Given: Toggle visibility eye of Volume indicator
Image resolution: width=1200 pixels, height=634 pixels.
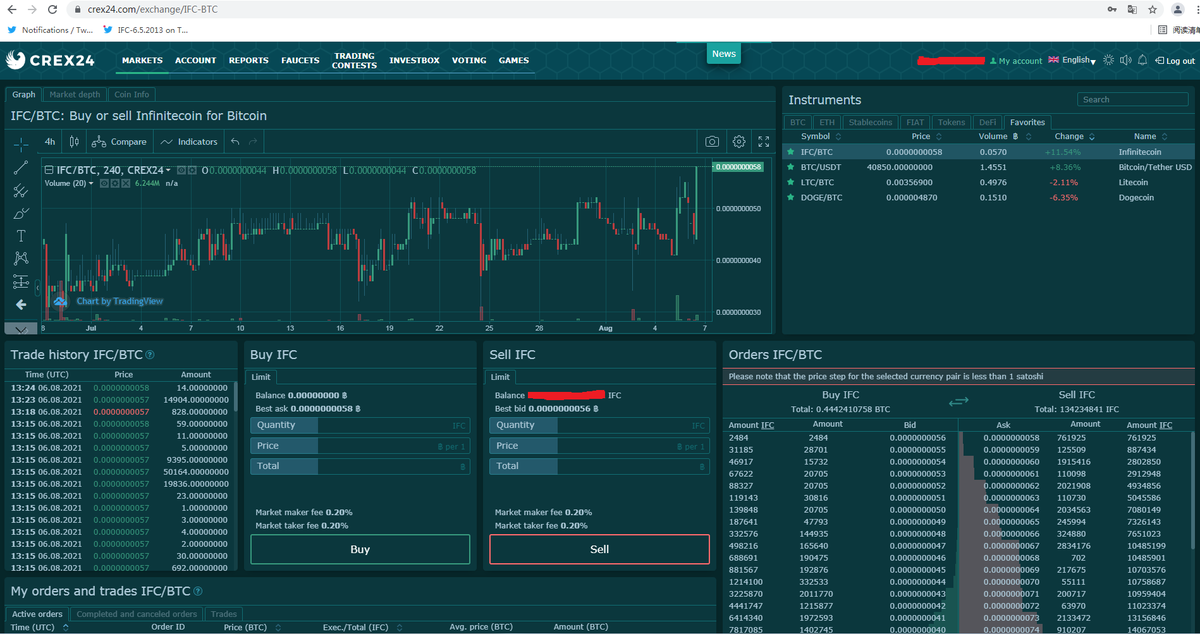Looking at the screenshot, I should (104, 183).
